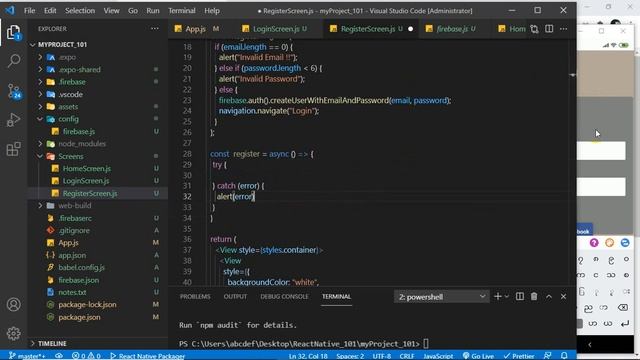Click Spaces: 2 indentation setting
Image resolution: width=640 pixels, height=360 pixels.
pyautogui.click(x=350, y=356)
